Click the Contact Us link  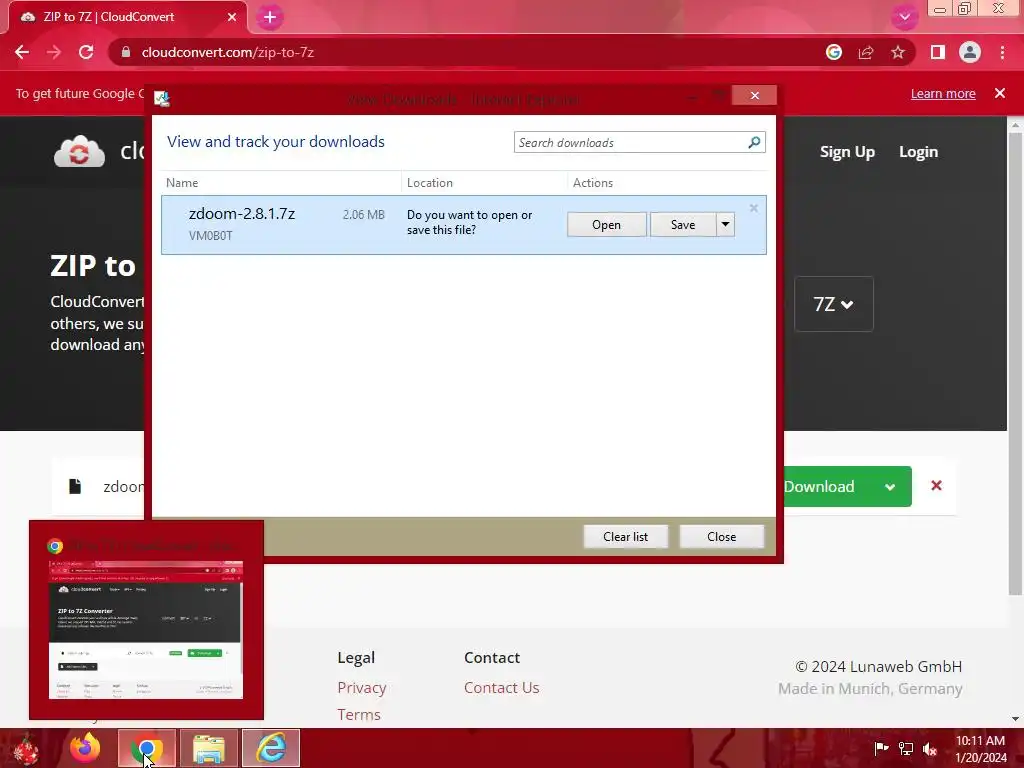coord(502,688)
